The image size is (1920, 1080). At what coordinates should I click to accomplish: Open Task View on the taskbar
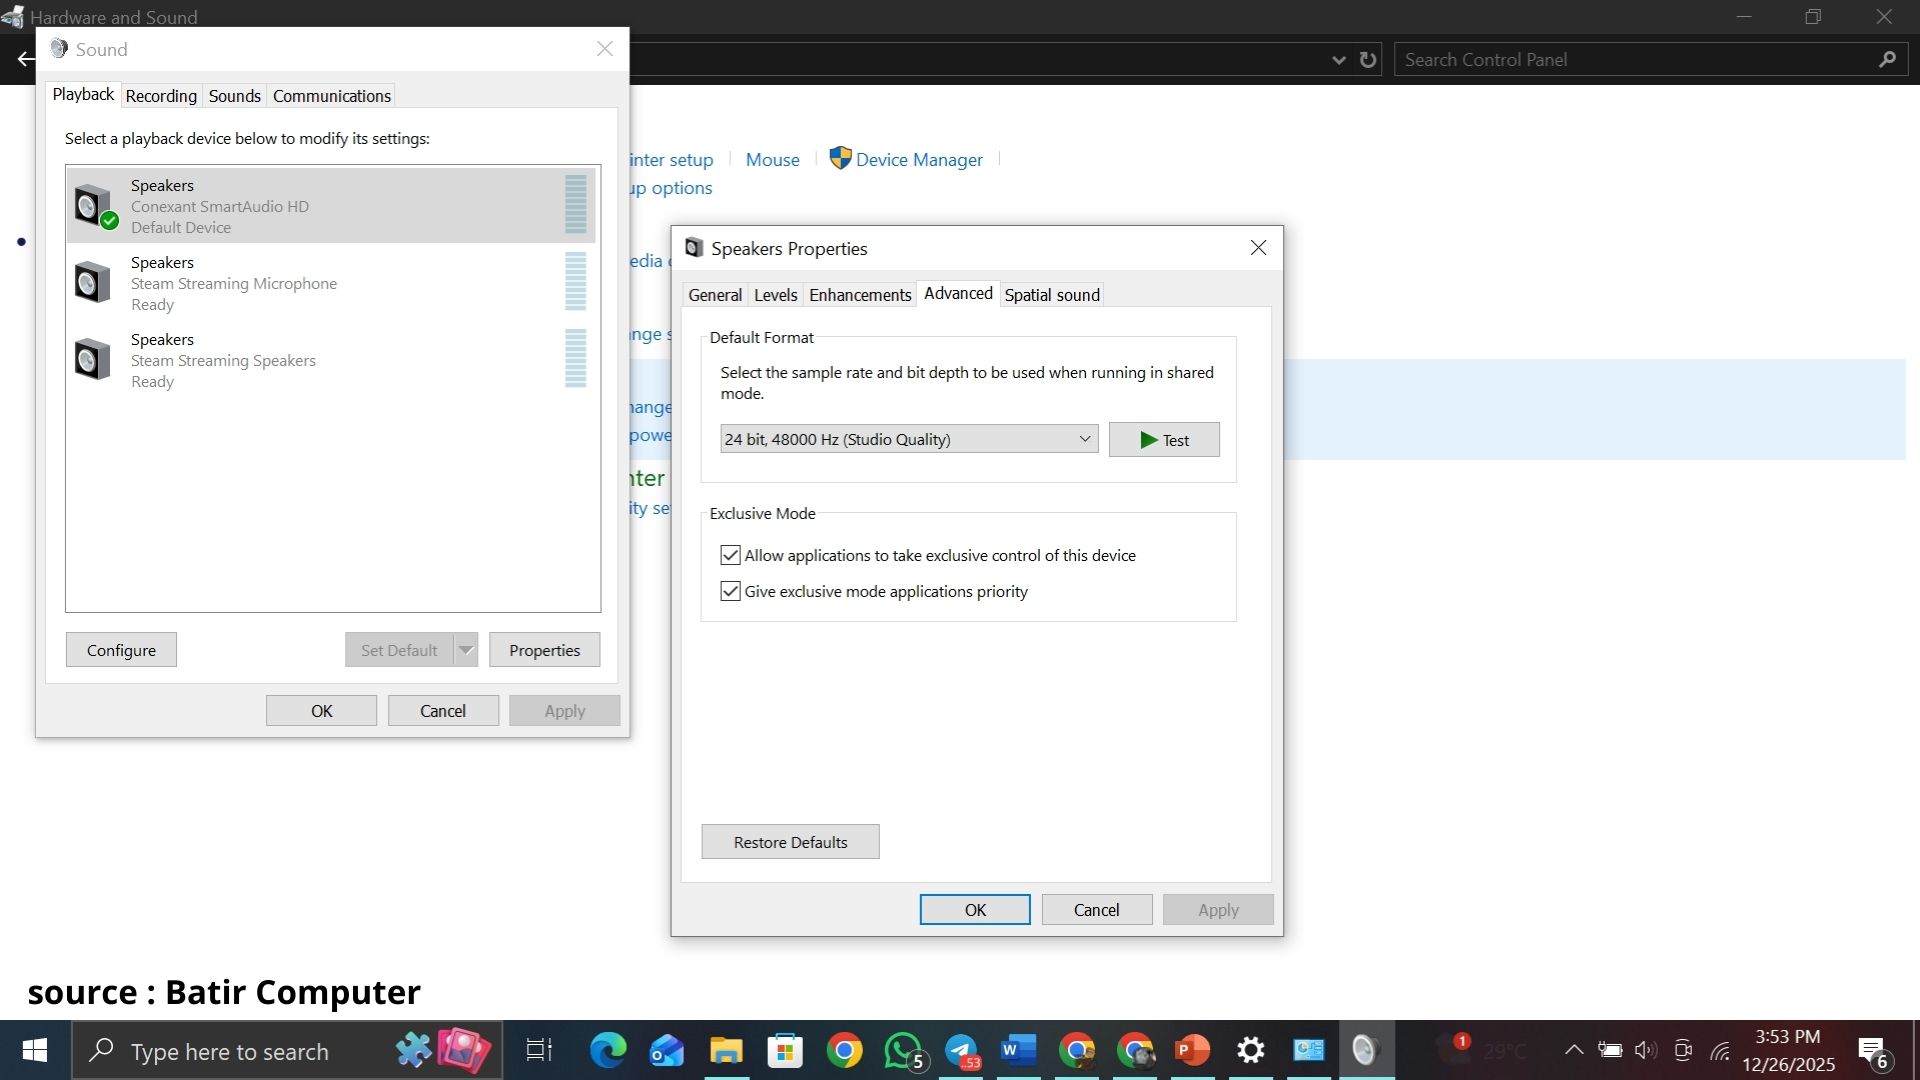pos(539,1051)
